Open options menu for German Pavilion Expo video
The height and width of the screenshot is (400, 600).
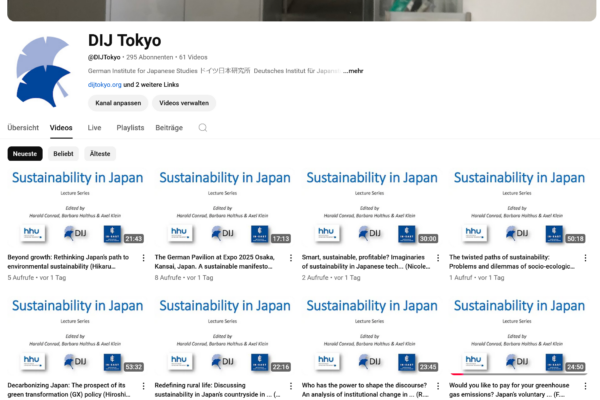291,258
